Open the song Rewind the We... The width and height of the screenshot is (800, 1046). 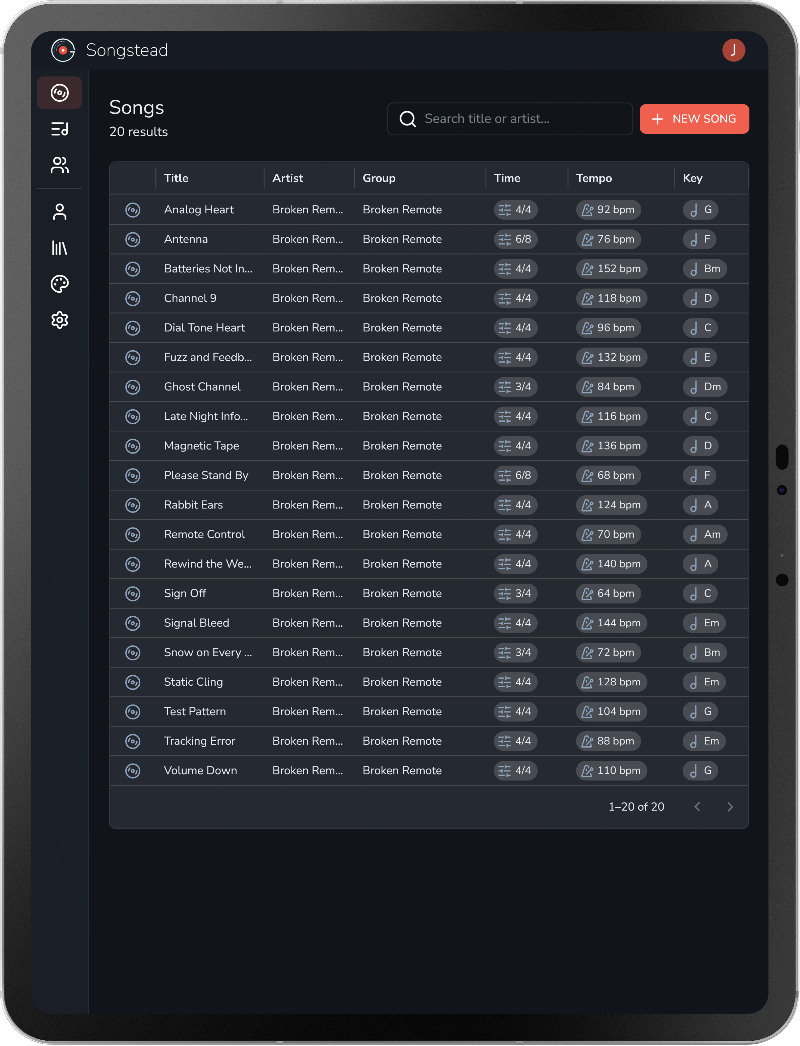coord(208,564)
